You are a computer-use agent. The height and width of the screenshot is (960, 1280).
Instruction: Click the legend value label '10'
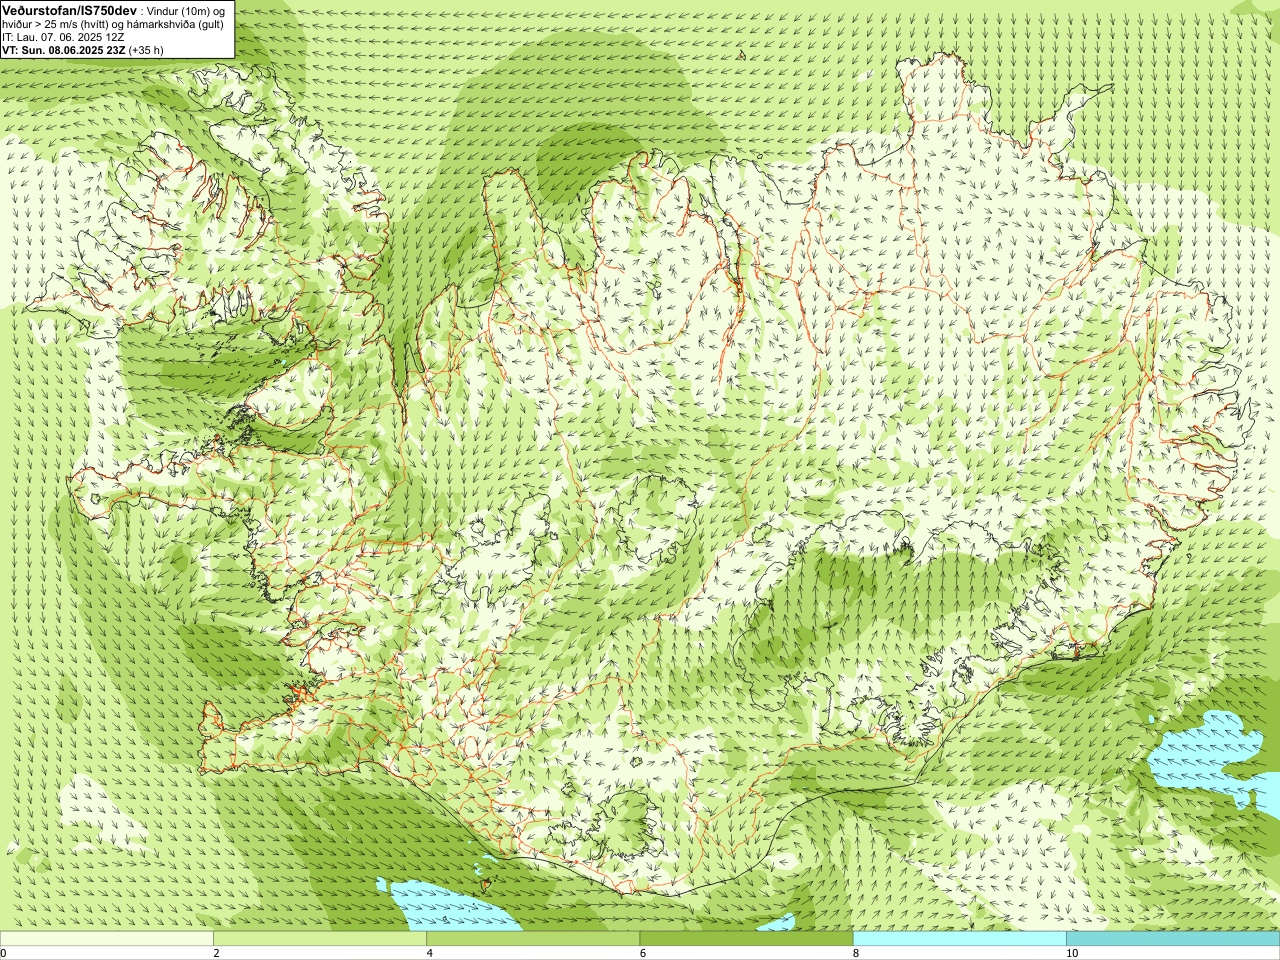1071,953
